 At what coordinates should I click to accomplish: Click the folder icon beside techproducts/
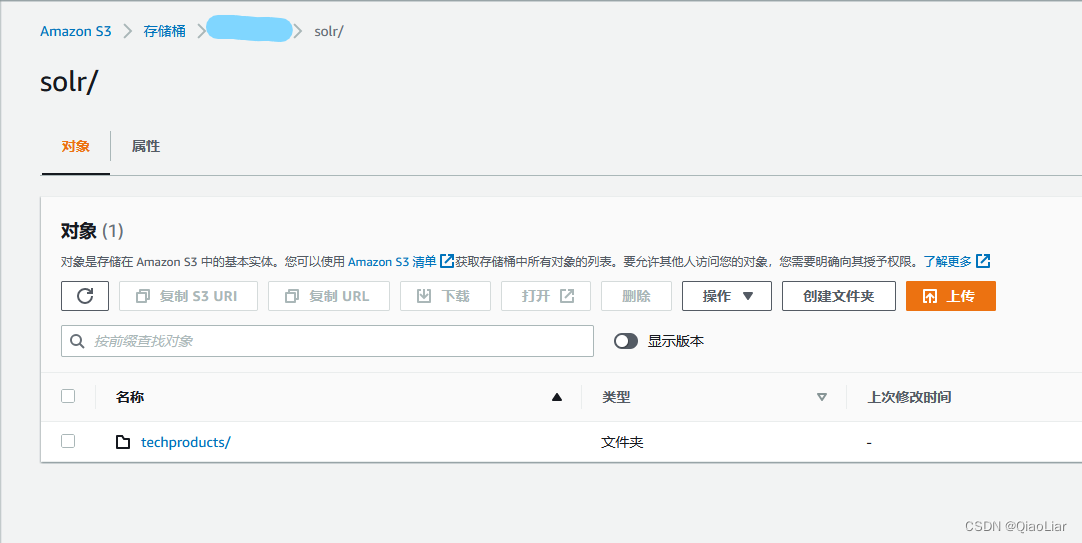[x=123, y=442]
